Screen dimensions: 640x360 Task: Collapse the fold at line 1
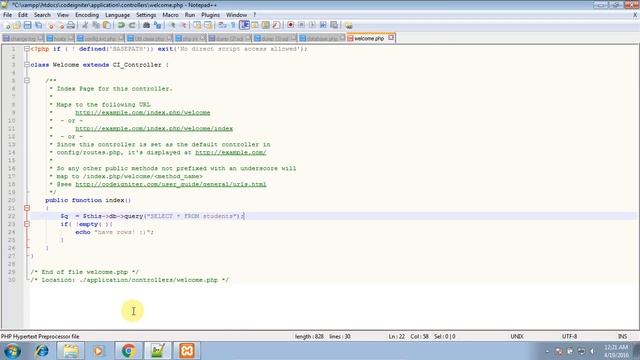tap(27, 49)
